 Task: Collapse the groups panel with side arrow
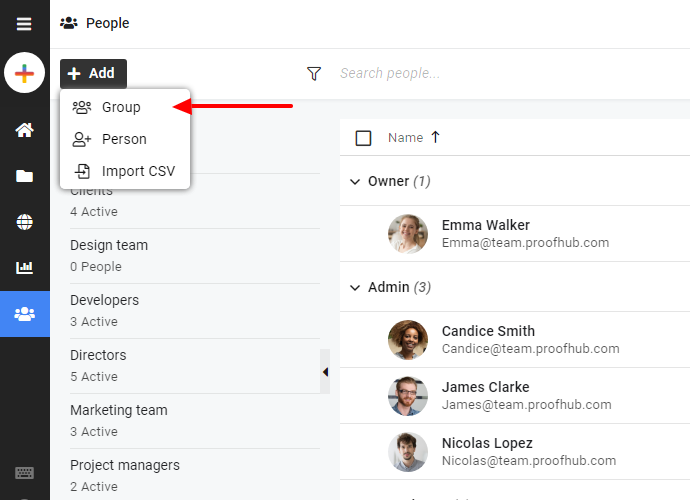click(x=325, y=372)
